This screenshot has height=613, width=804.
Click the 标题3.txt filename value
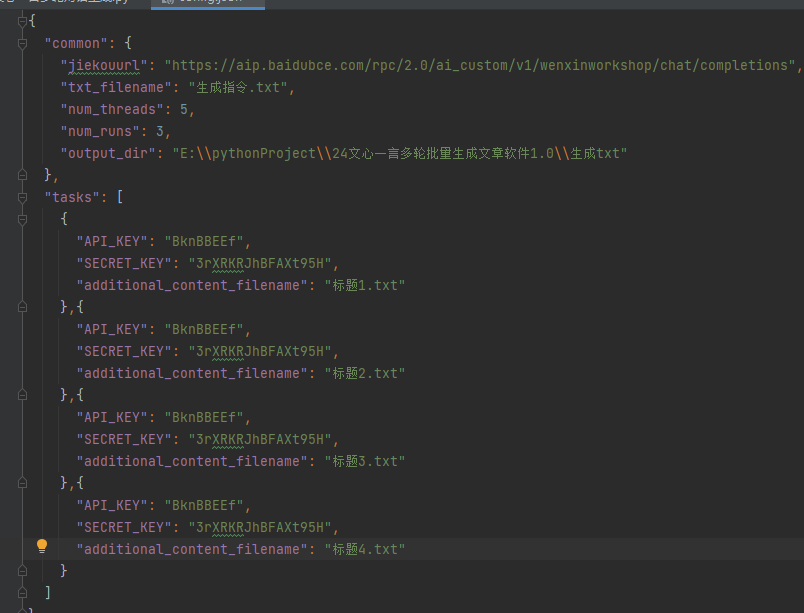(364, 461)
